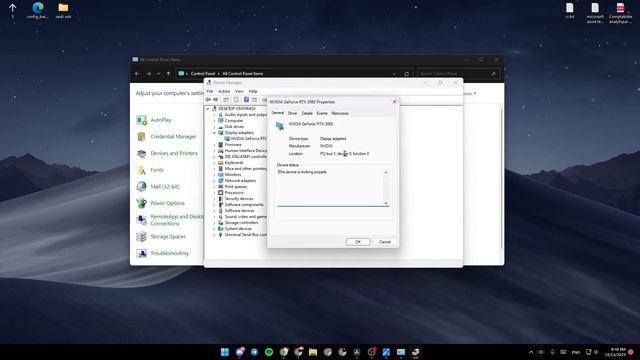Expand the Storage controllers category
The height and width of the screenshot is (360, 640).
tap(214, 223)
